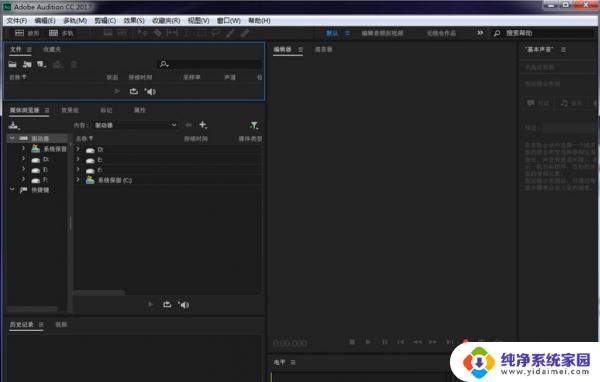Expand 系统保留 node in left tree
The image size is (600, 382).
point(23,148)
